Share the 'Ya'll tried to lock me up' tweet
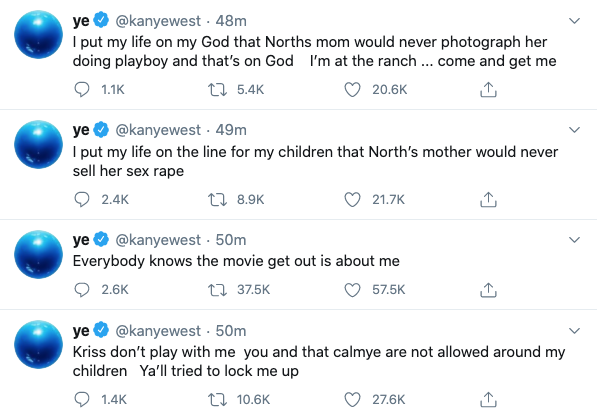This screenshot has height=418, width=597. [x=488, y=399]
